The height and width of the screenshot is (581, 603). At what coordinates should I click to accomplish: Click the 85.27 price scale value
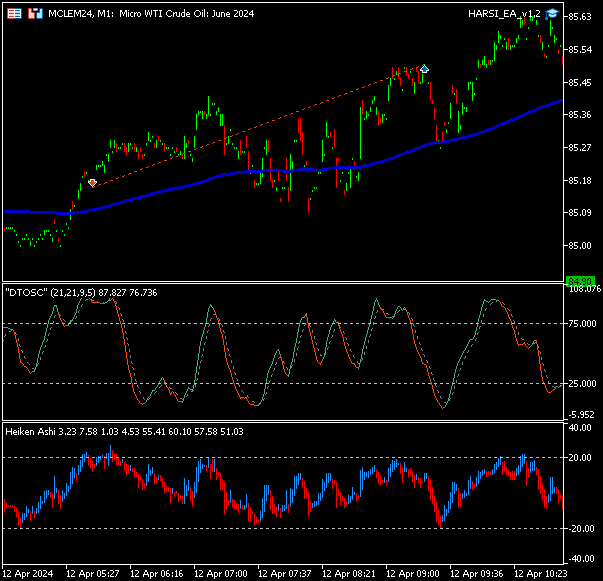pyautogui.click(x=580, y=147)
